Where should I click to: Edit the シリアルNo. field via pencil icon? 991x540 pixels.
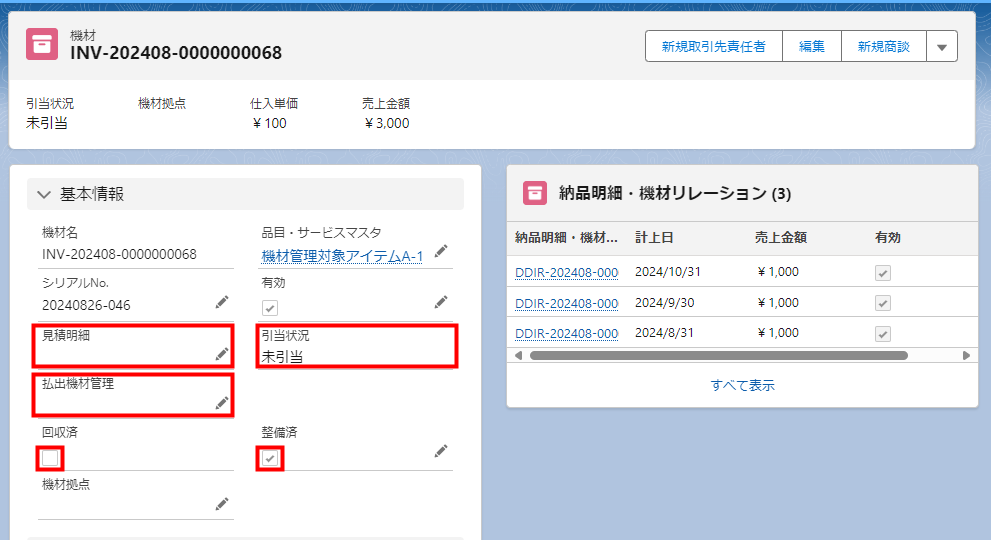click(x=222, y=302)
